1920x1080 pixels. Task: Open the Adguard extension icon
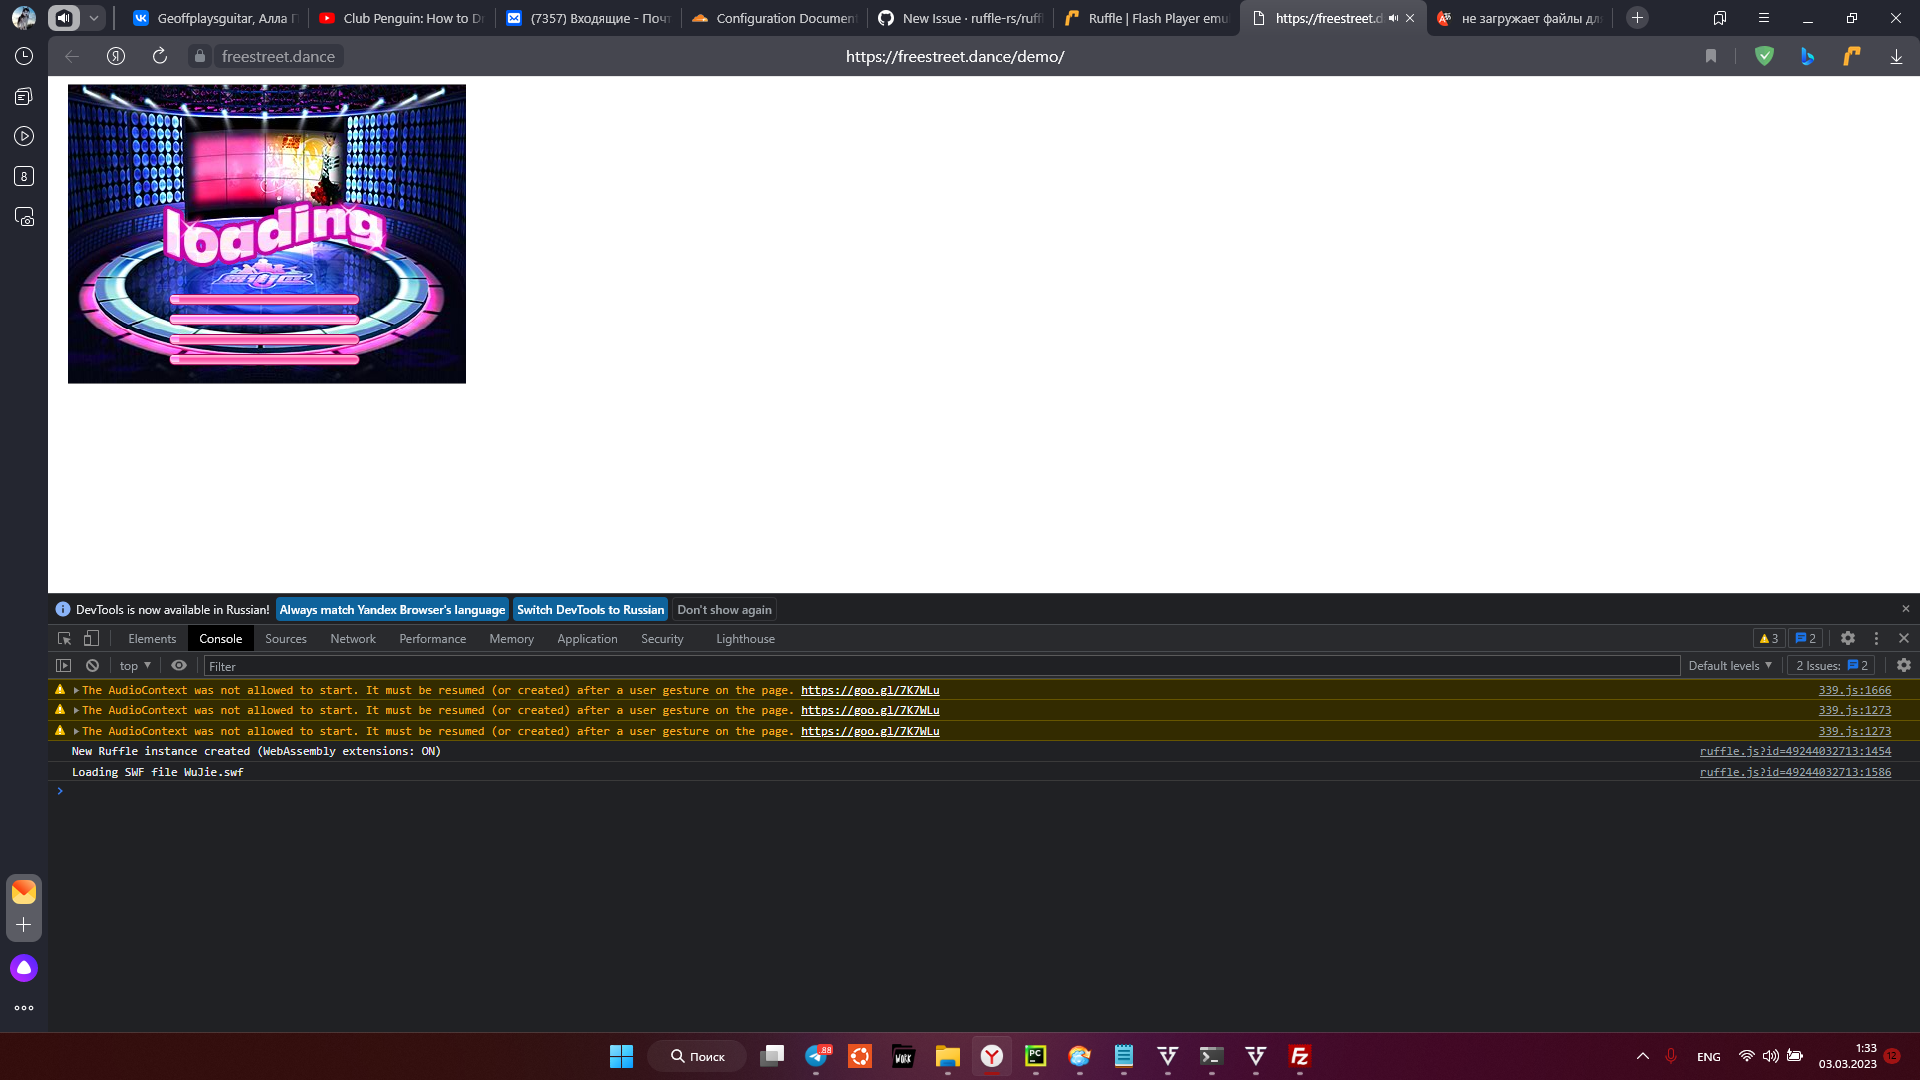tap(1764, 56)
